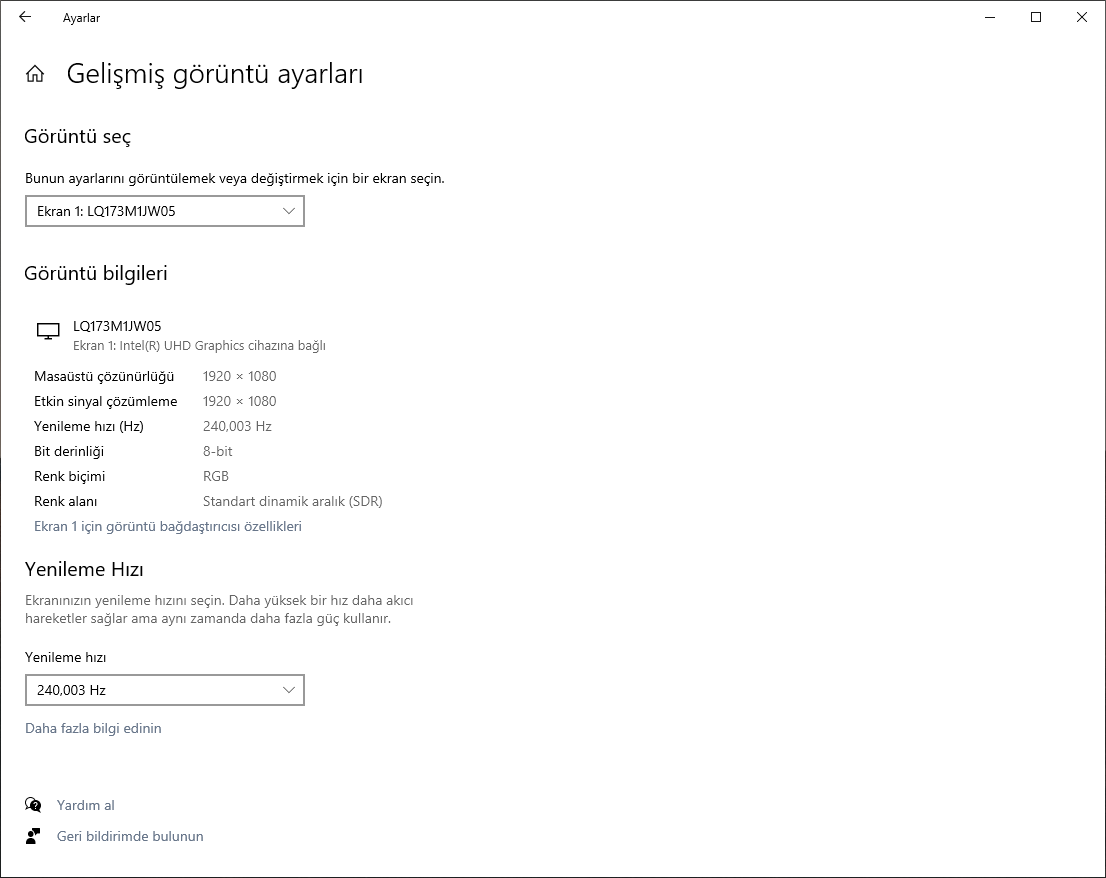Click the Masaüstü çözünürlüğü label
Screen dimensions: 1106x878
[x=104, y=376]
